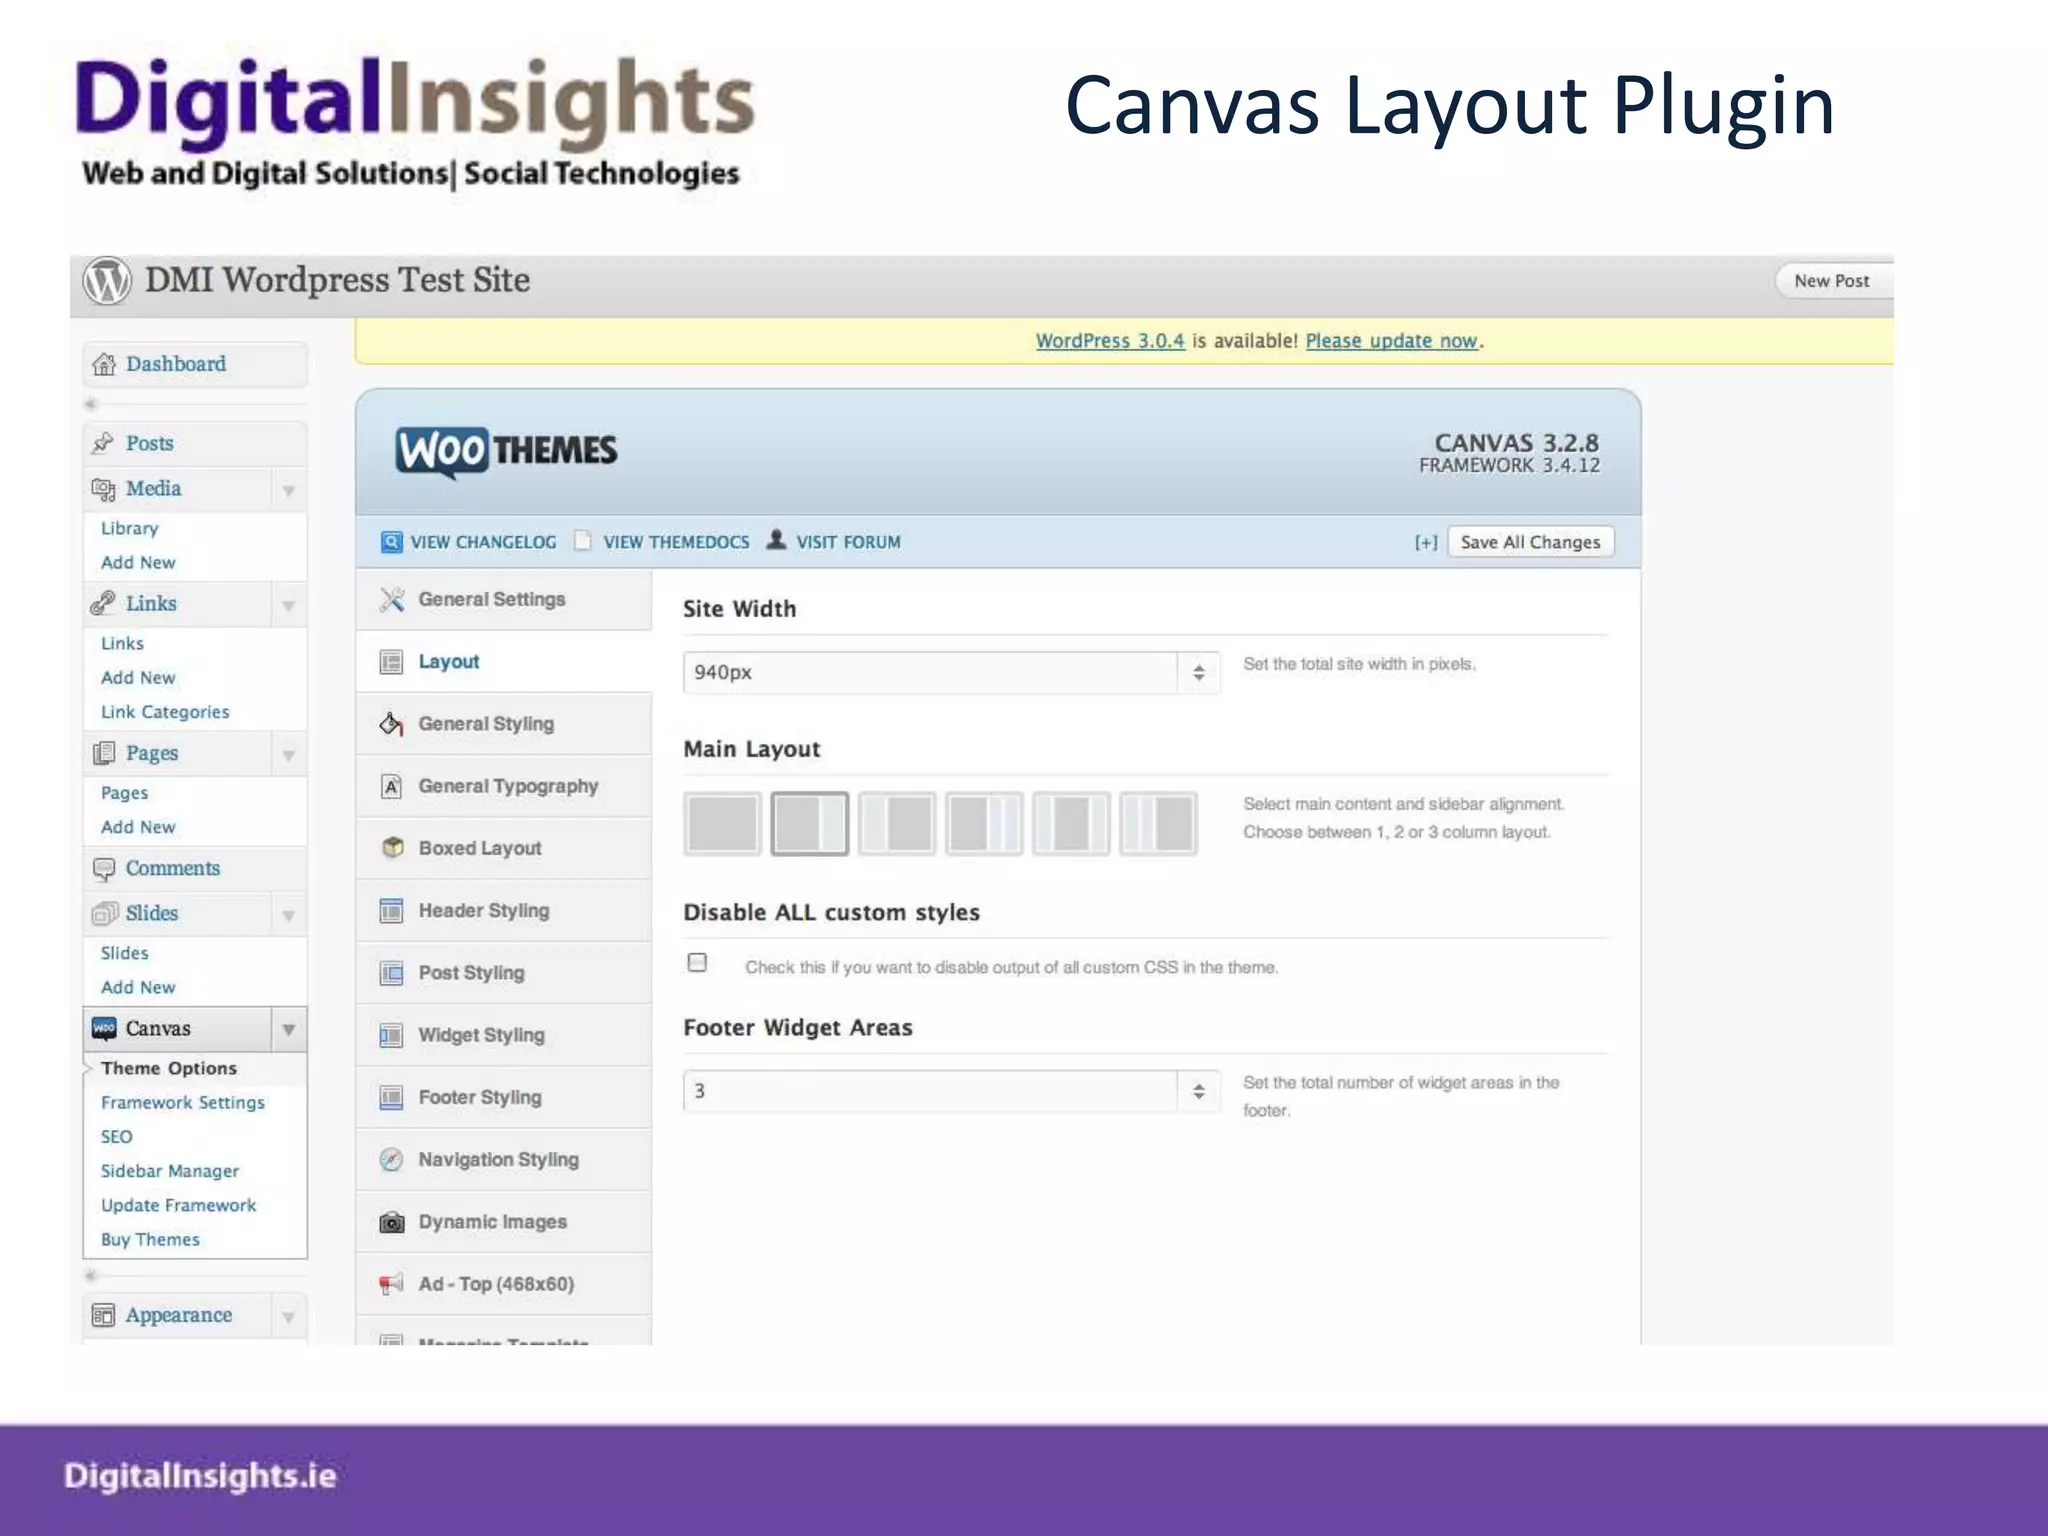Click Save All Changes button
Image resolution: width=2048 pixels, height=1536 pixels.
(x=1530, y=543)
